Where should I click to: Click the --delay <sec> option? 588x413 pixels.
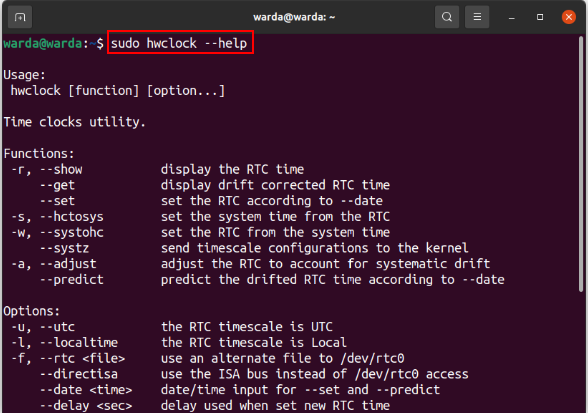pyautogui.click(x=86, y=405)
